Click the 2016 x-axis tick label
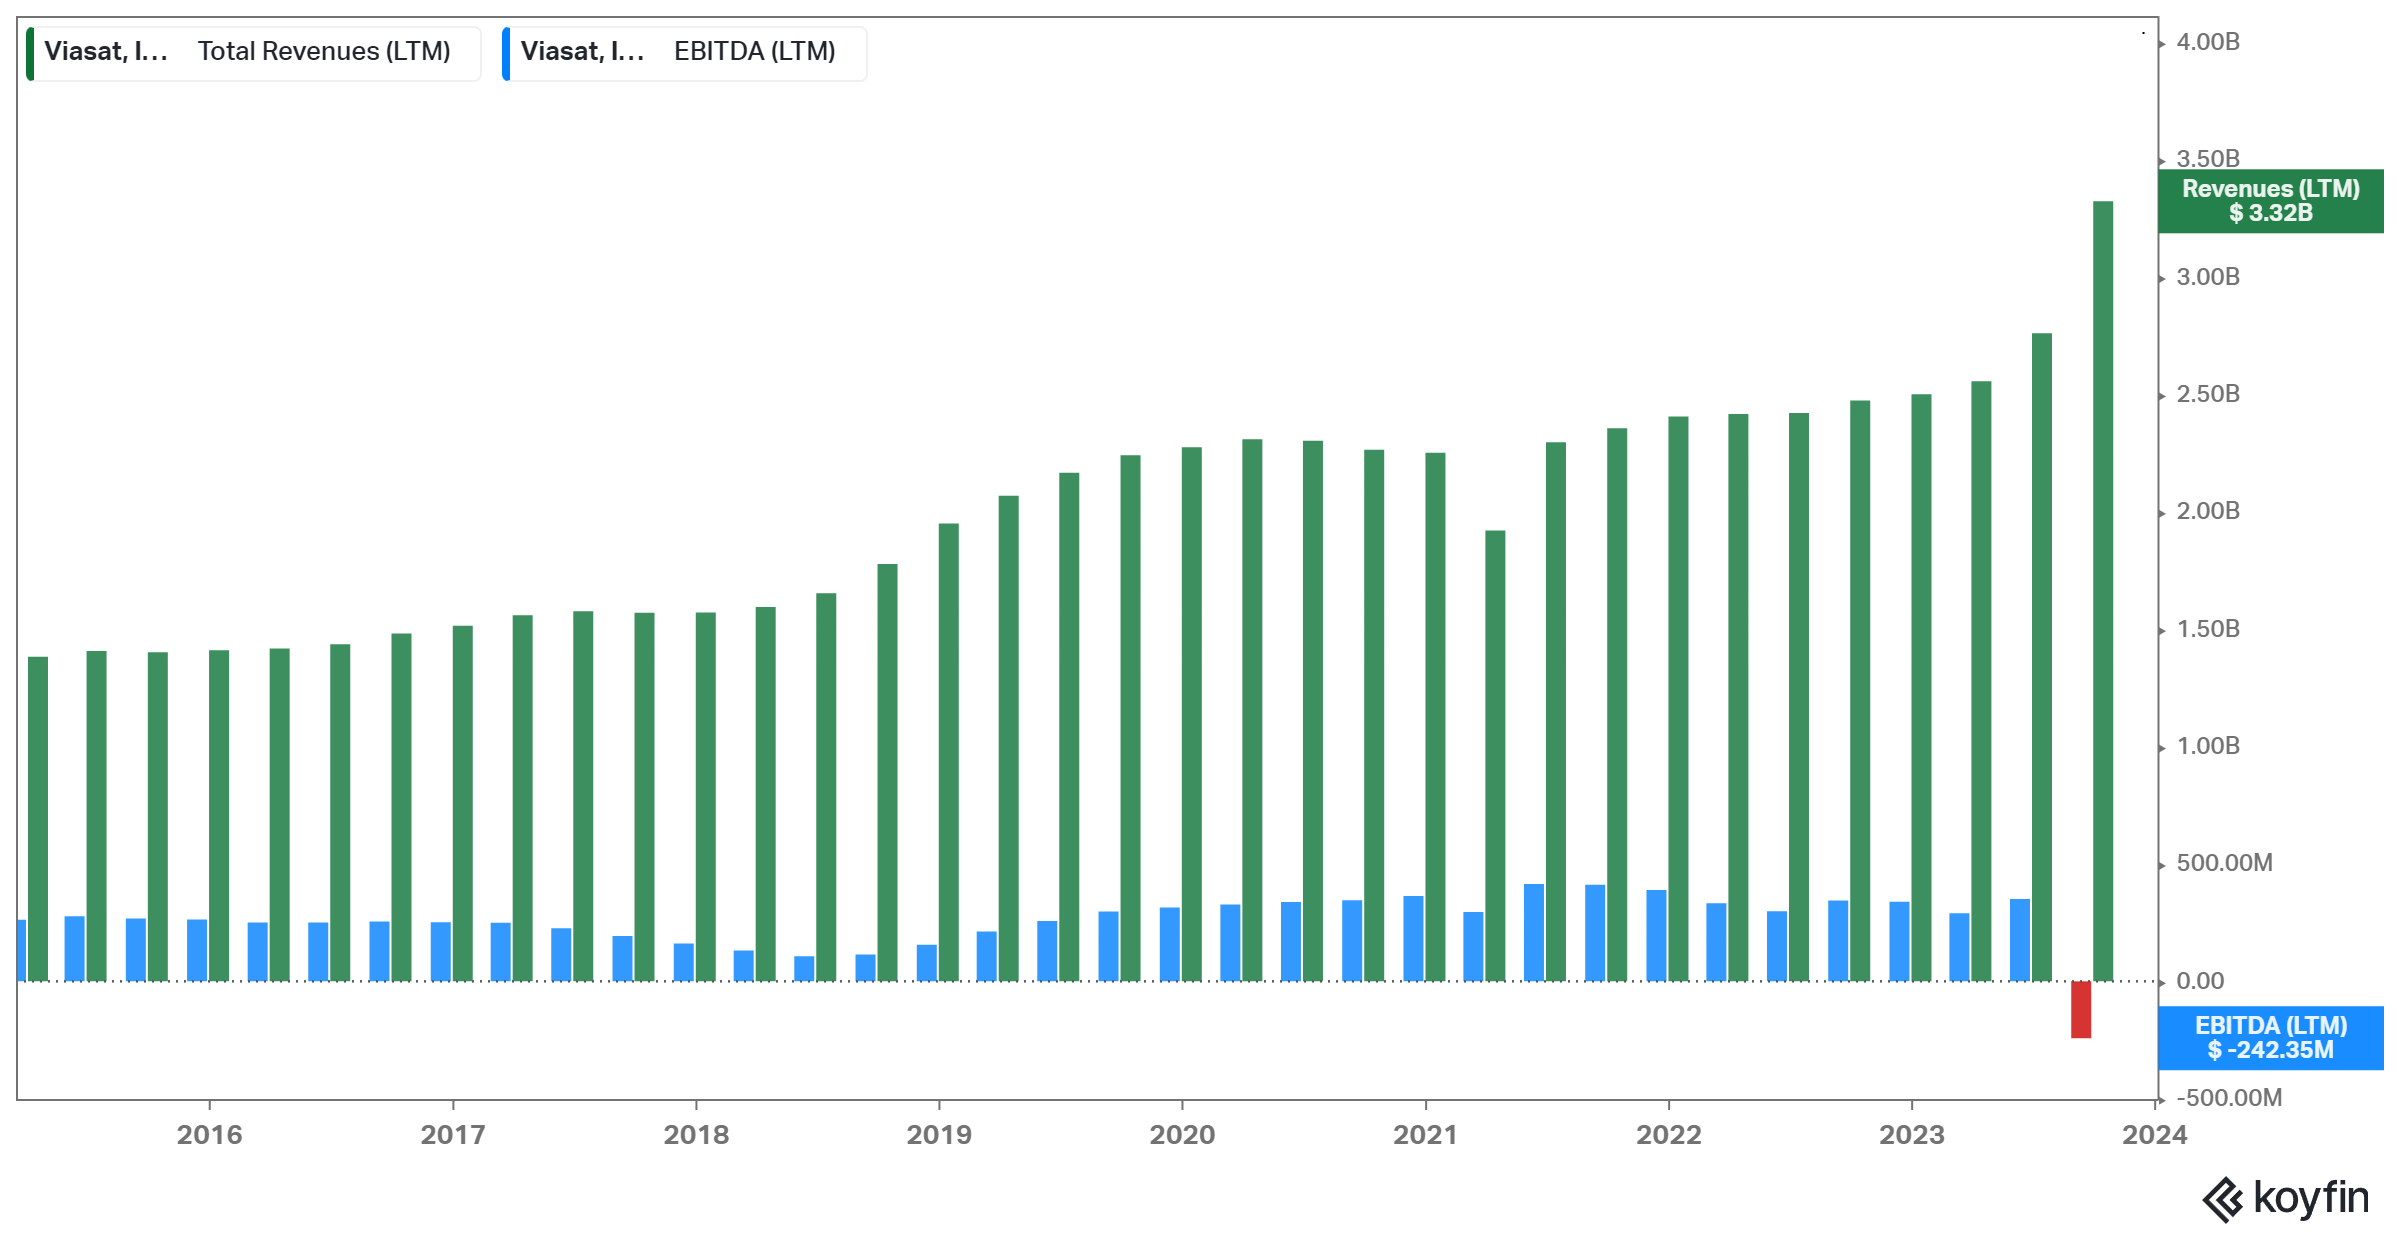The width and height of the screenshot is (2400, 1240). [209, 1135]
